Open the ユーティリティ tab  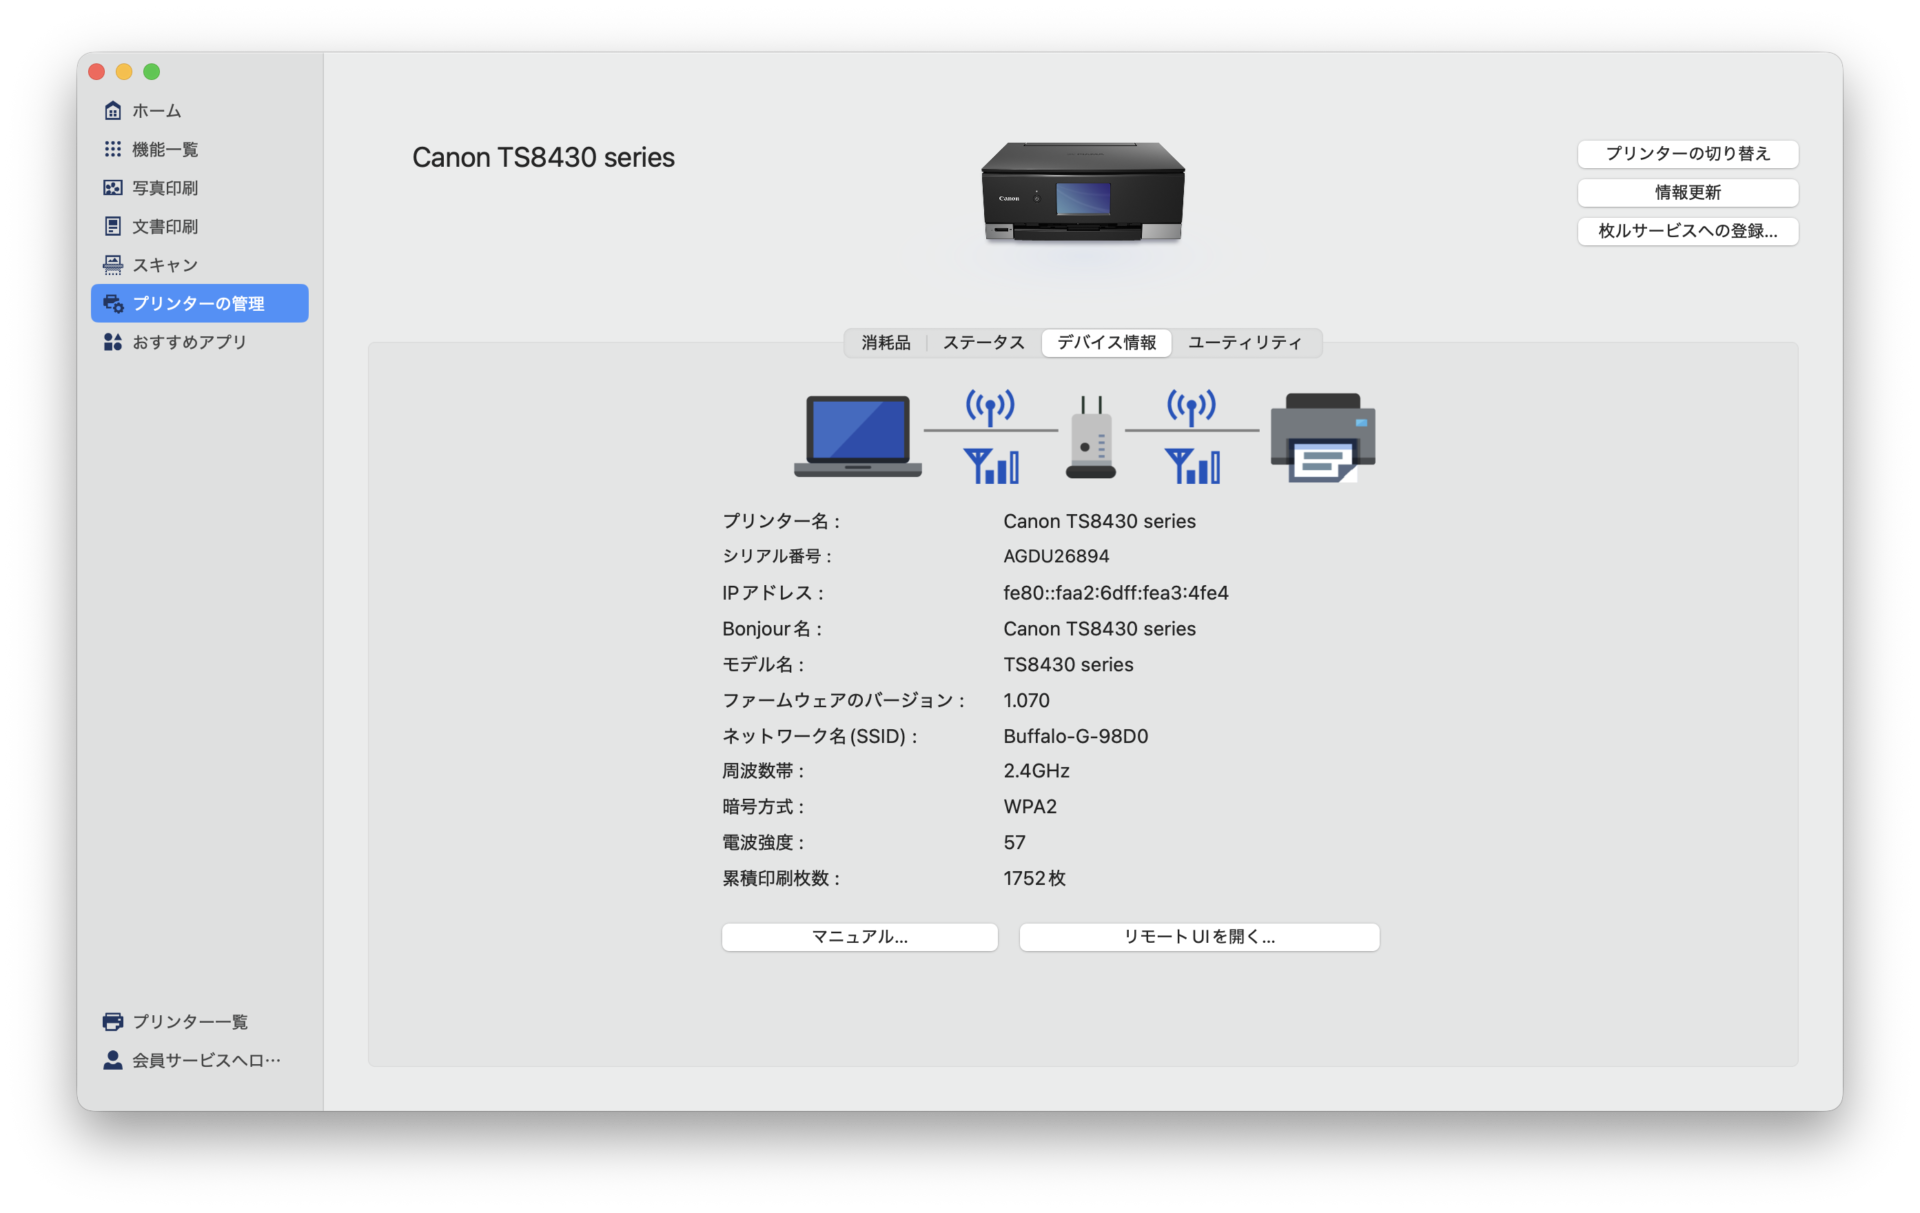click(1244, 343)
